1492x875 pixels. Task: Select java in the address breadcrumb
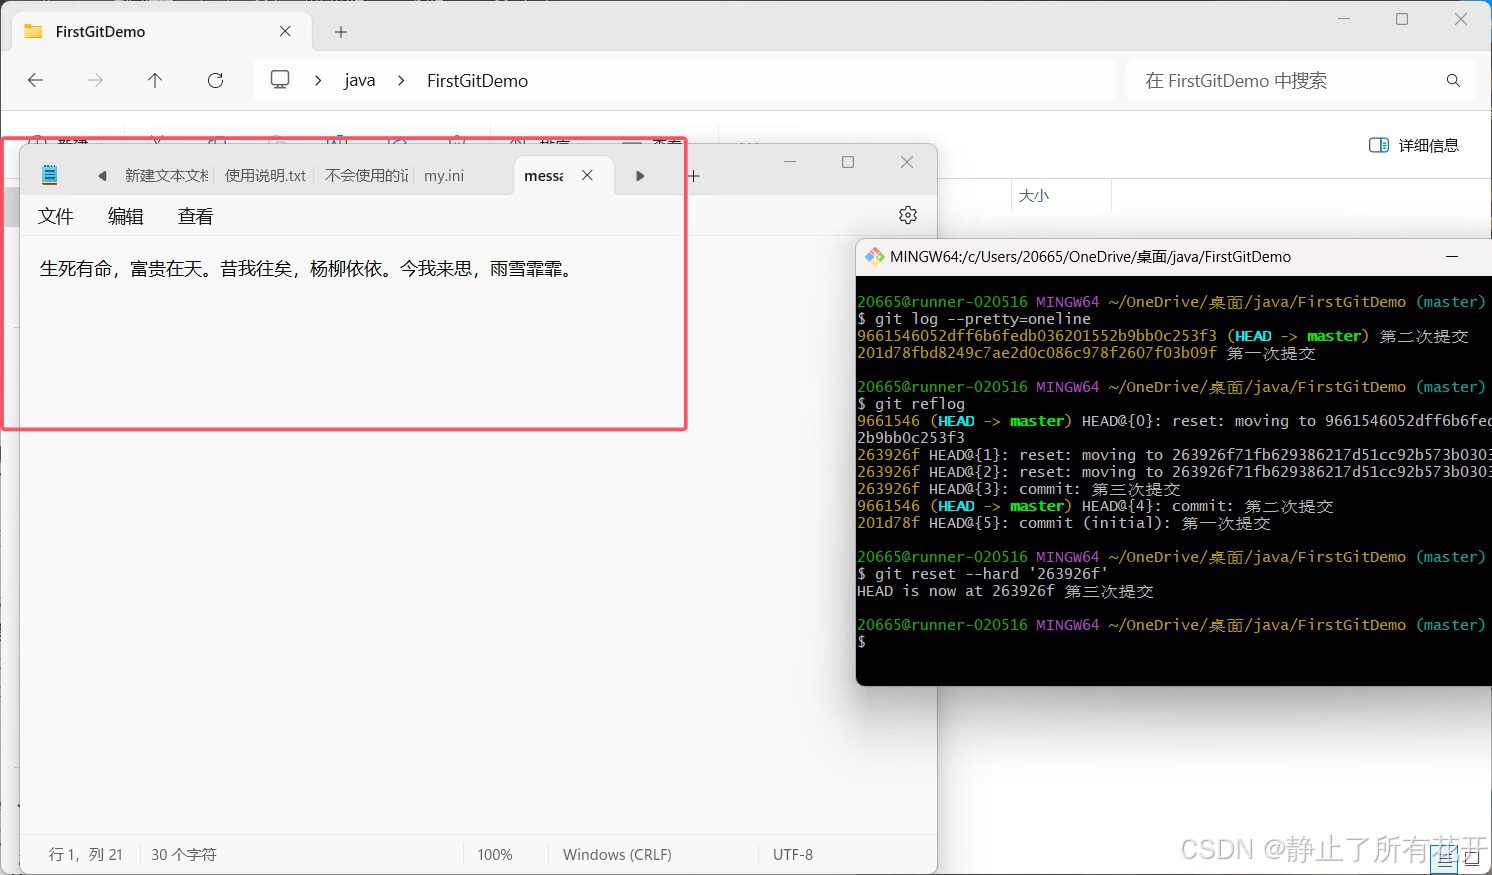point(360,81)
